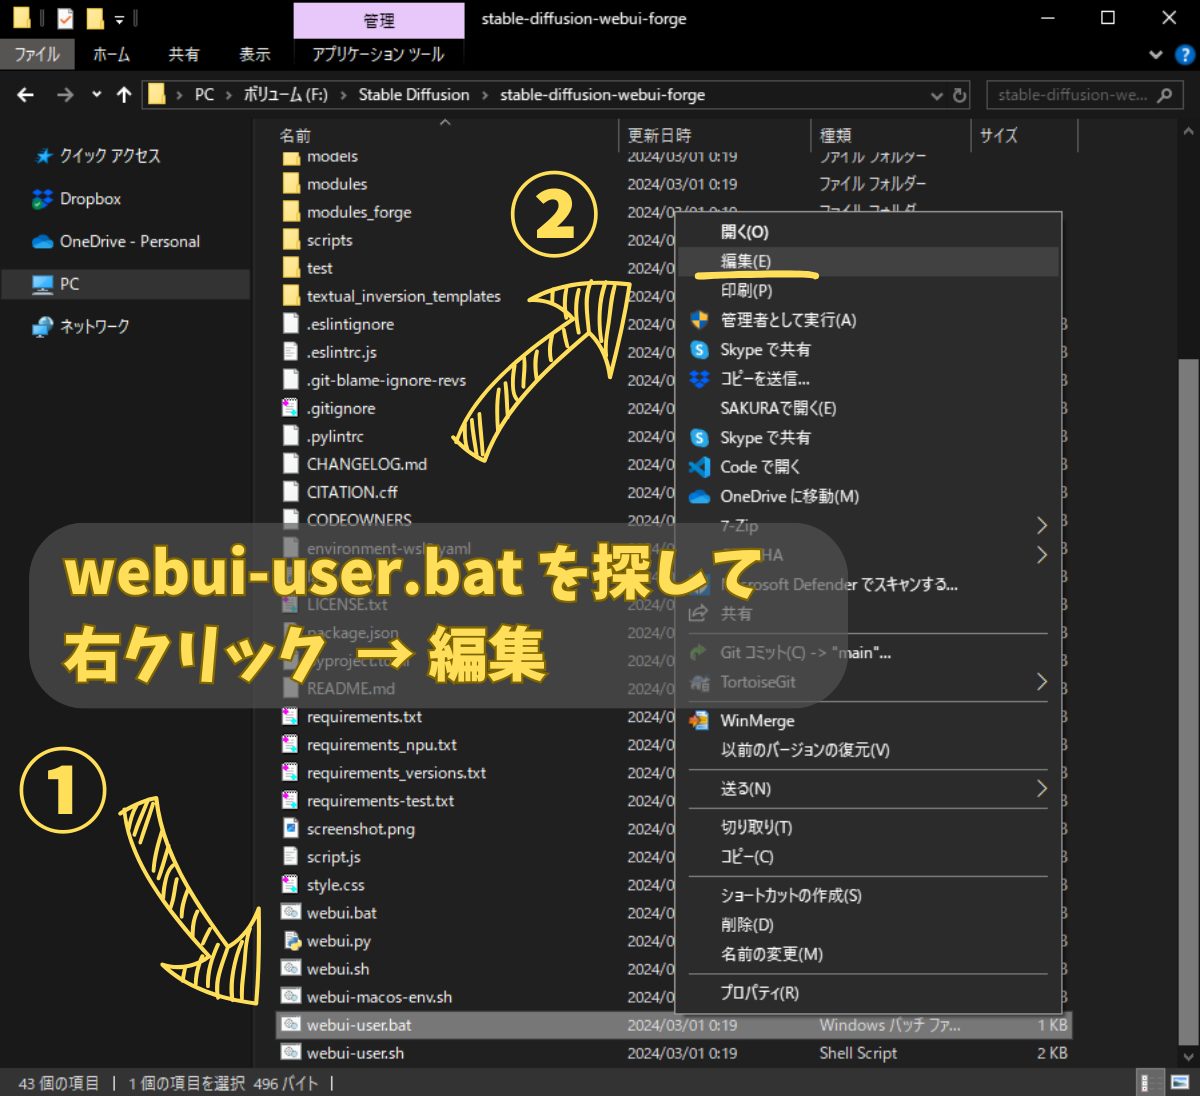Screen dimensions: 1200x1096
Task: Expand the TortoiseGit submenu
Action: pos(1041,682)
